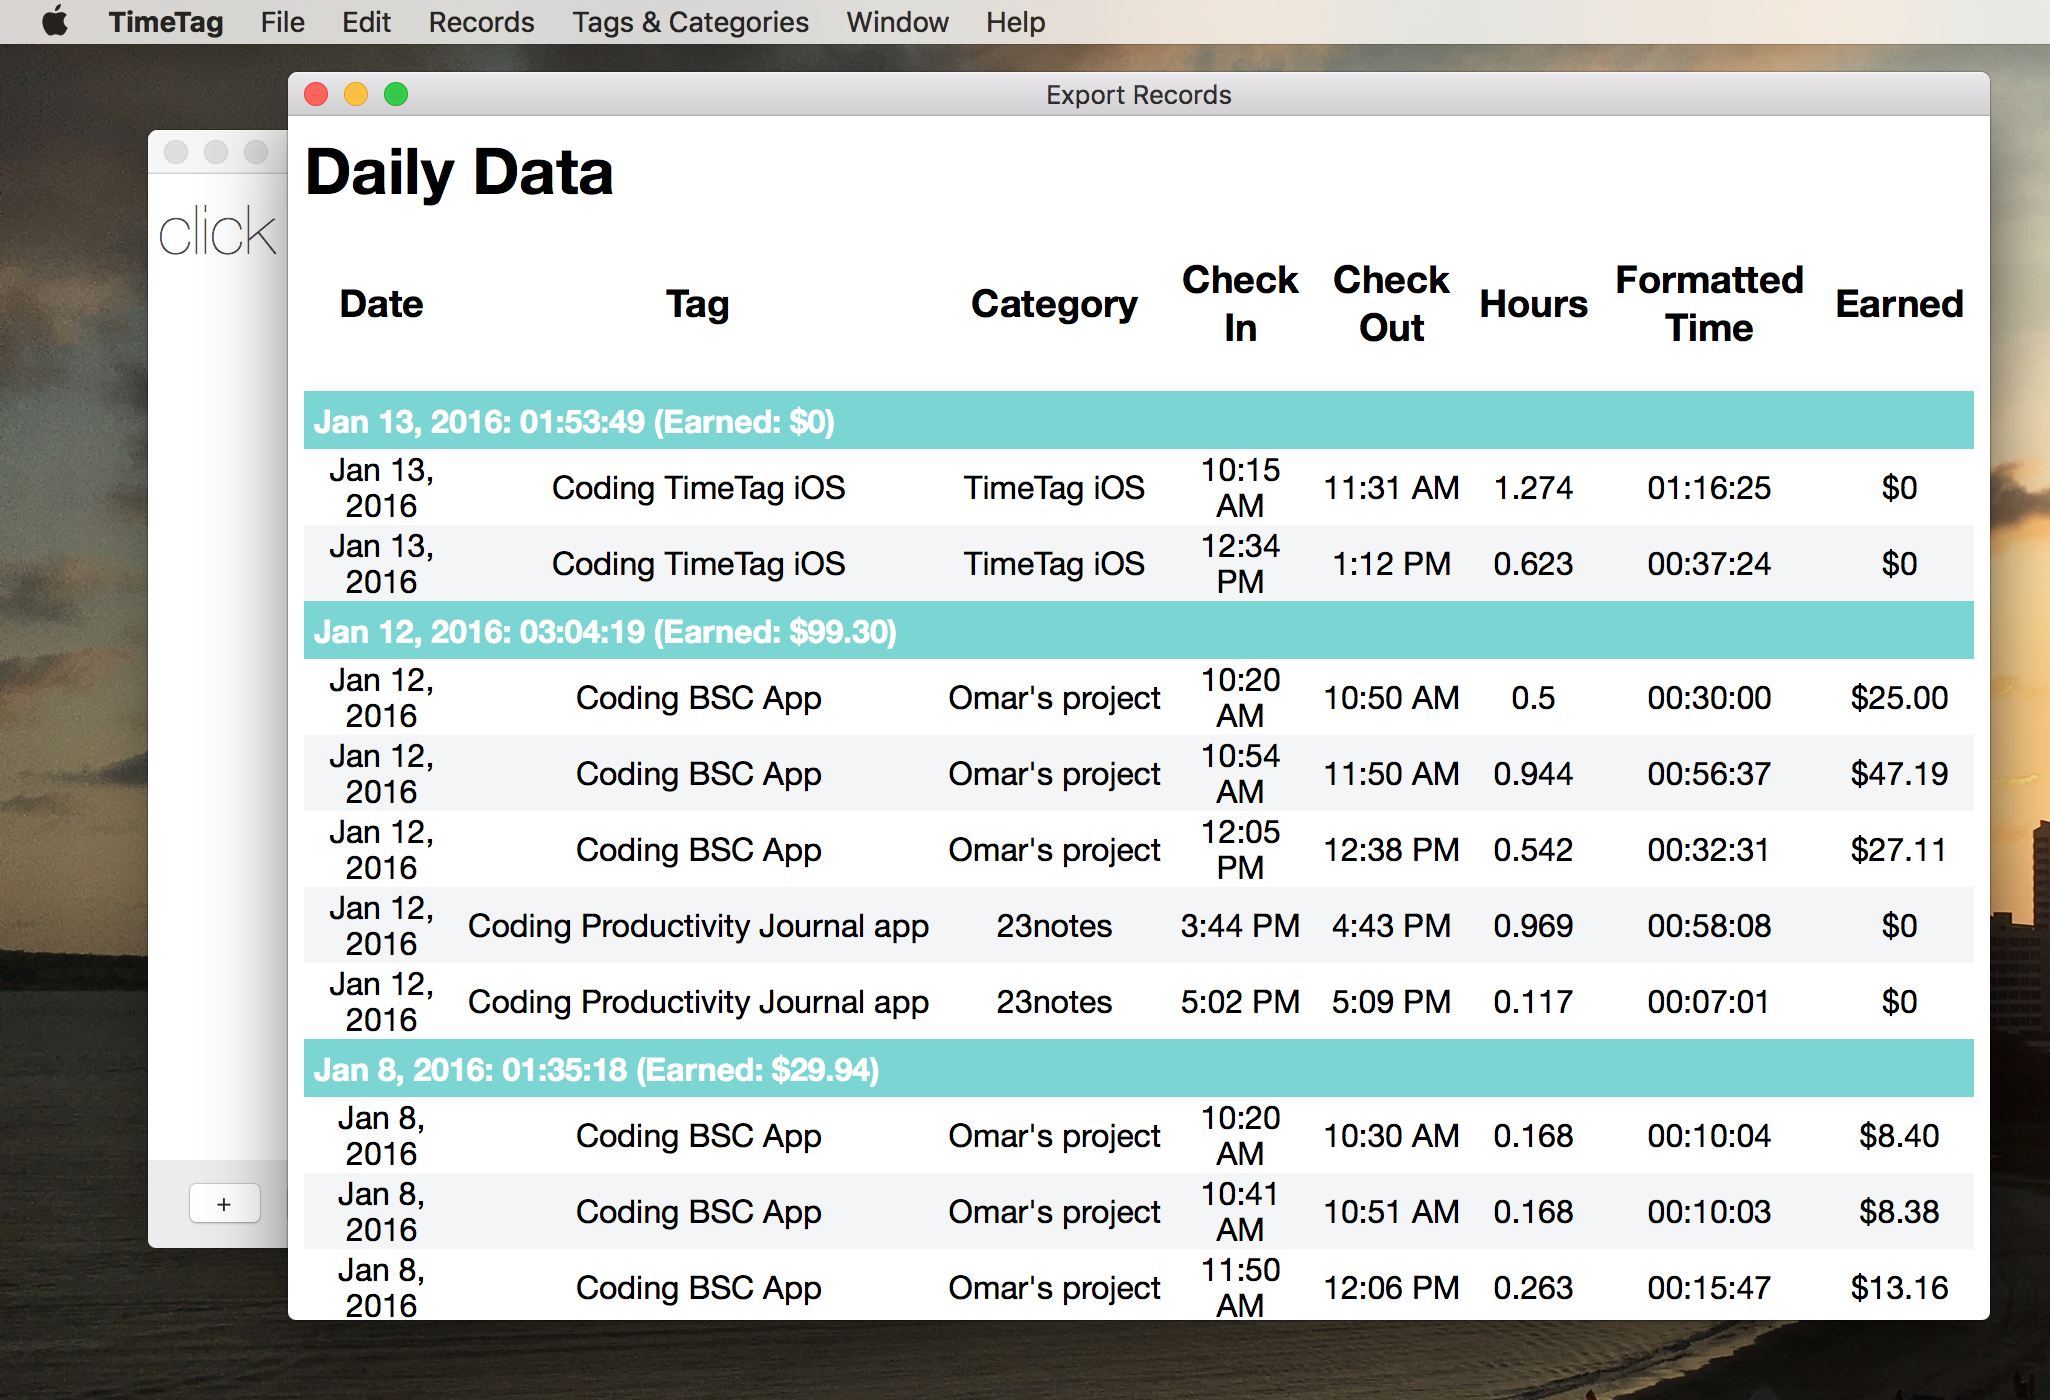The width and height of the screenshot is (2050, 1400).
Task: Click the 11:50 AM check out cell
Action: pyautogui.click(x=1391, y=774)
